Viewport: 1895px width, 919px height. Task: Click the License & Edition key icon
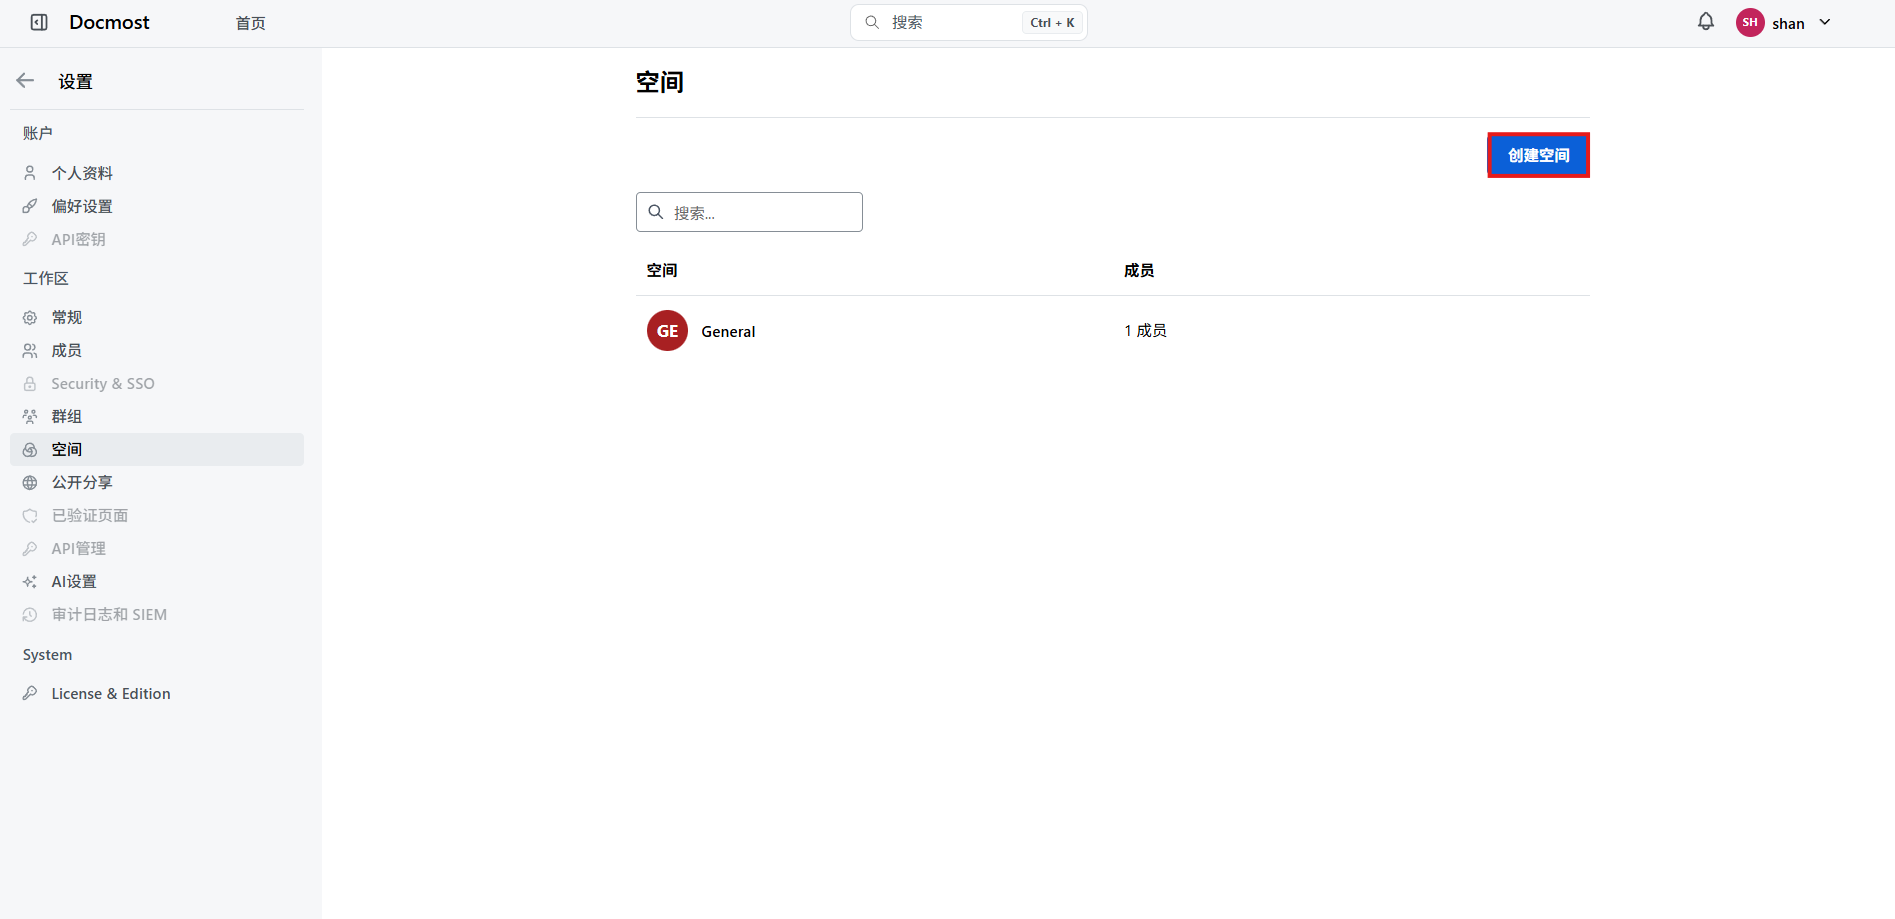(30, 693)
